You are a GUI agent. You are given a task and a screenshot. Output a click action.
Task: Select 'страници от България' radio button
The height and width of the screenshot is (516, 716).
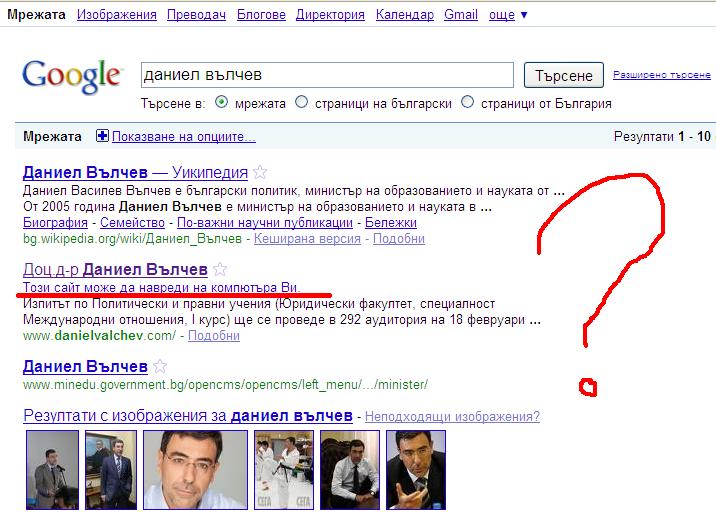[467, 103]
